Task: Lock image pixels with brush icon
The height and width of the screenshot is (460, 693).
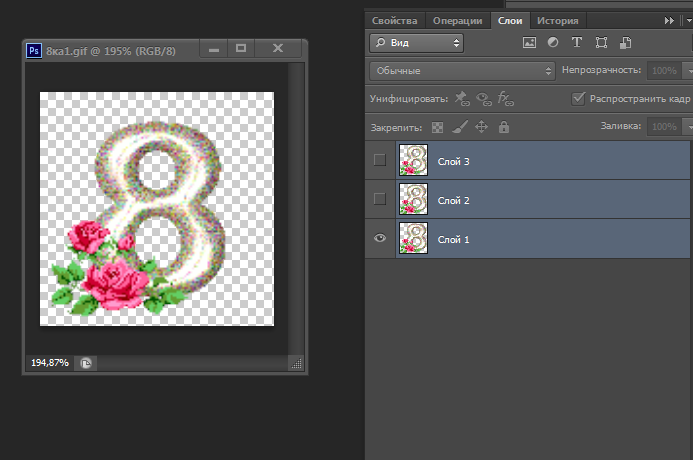Action: (x=459, y=127)
